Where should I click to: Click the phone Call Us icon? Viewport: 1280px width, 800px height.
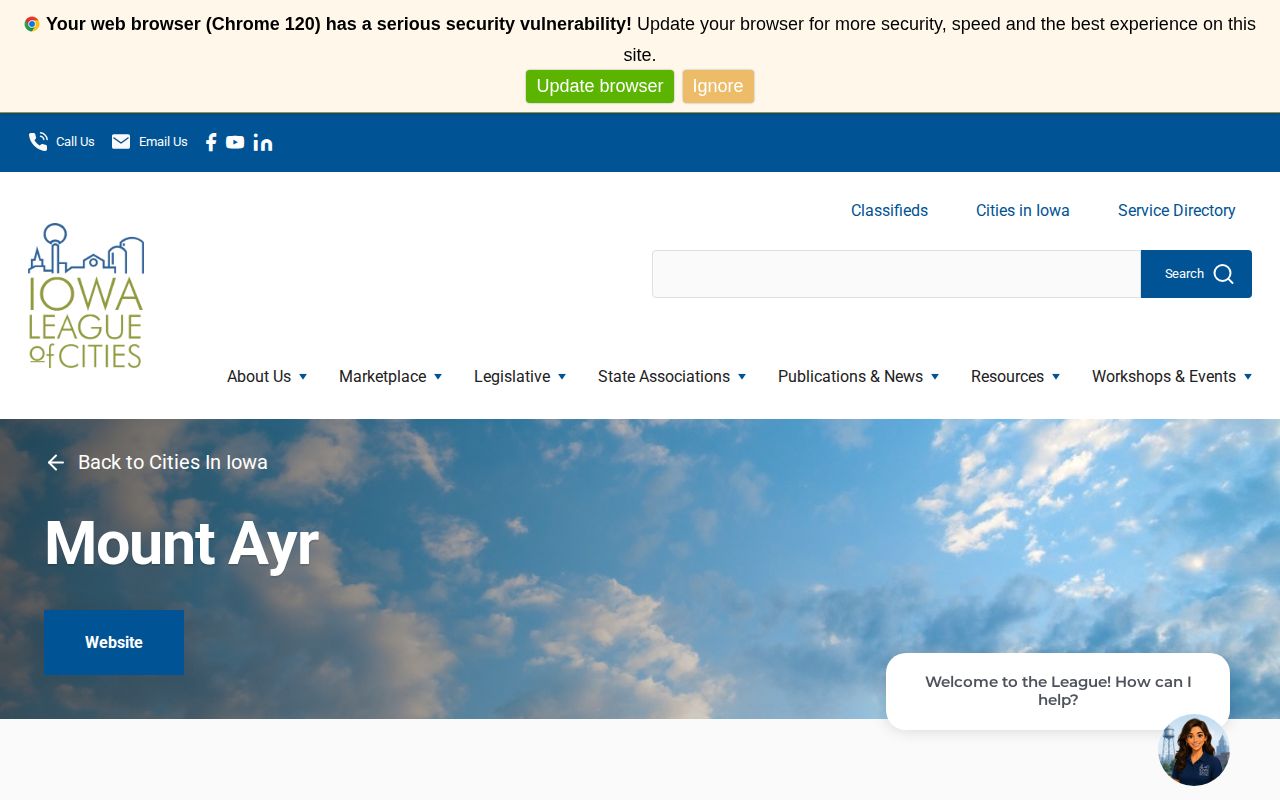pos(38,142)
